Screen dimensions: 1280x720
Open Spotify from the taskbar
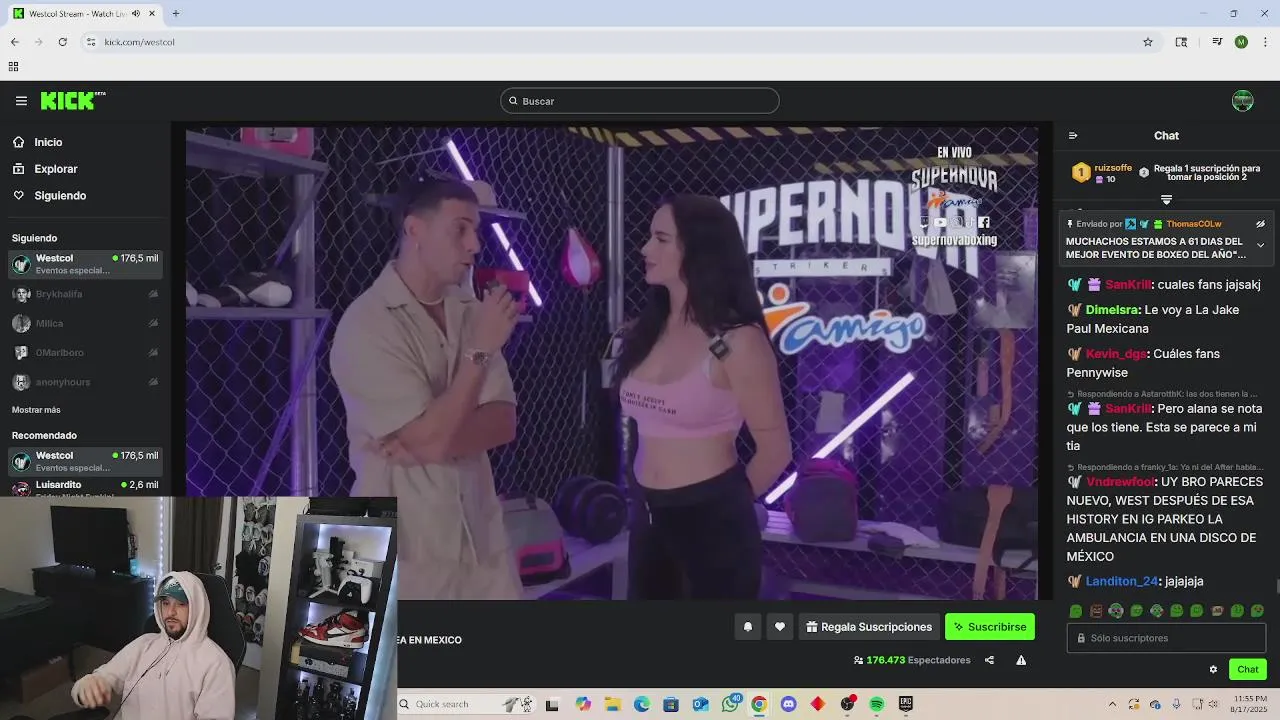[x=877, y=704]
